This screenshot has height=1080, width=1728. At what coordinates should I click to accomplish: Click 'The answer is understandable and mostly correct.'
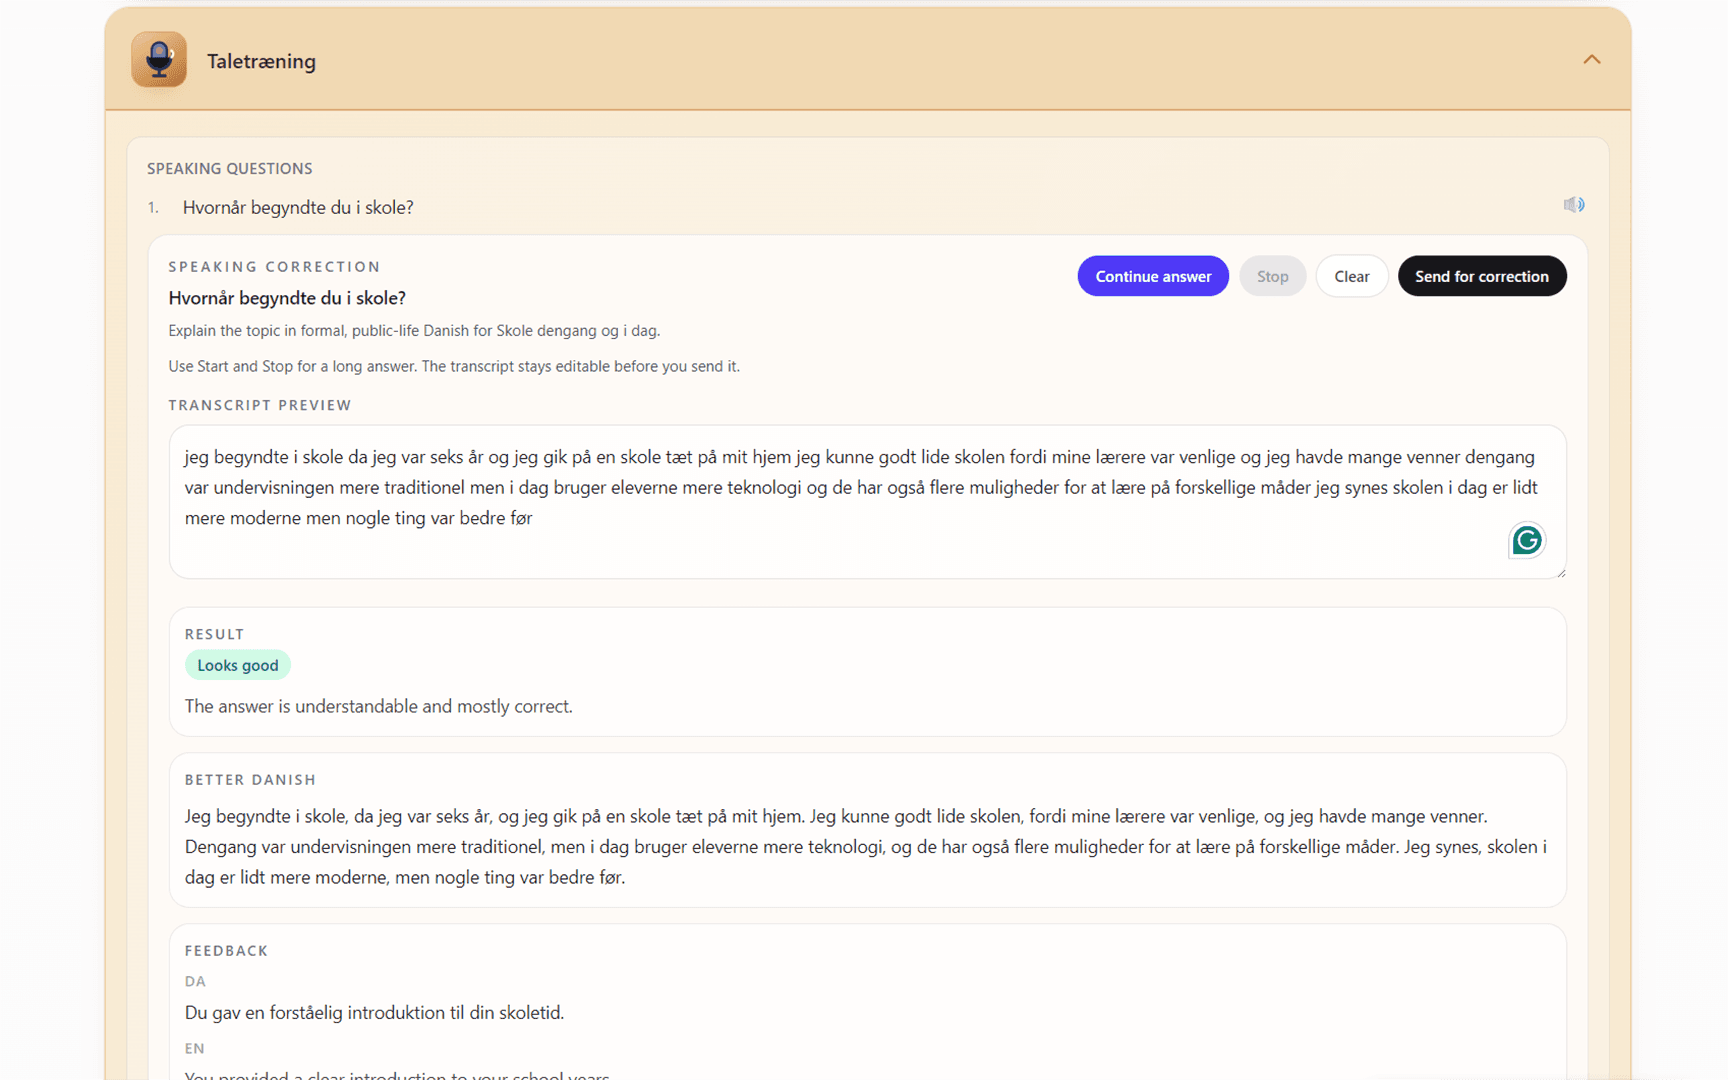[379, 706]
